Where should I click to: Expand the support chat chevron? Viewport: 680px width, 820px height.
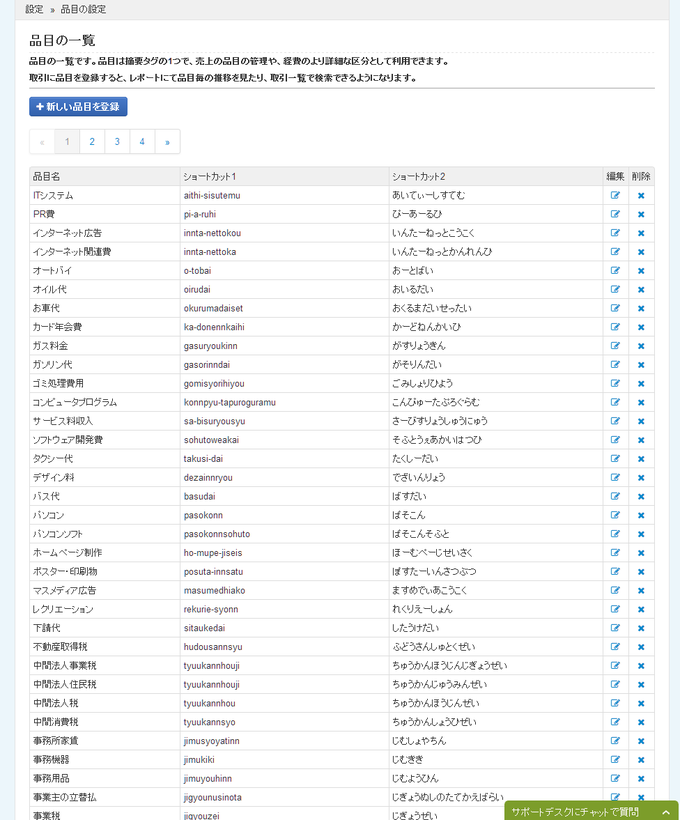coord(666,812)
